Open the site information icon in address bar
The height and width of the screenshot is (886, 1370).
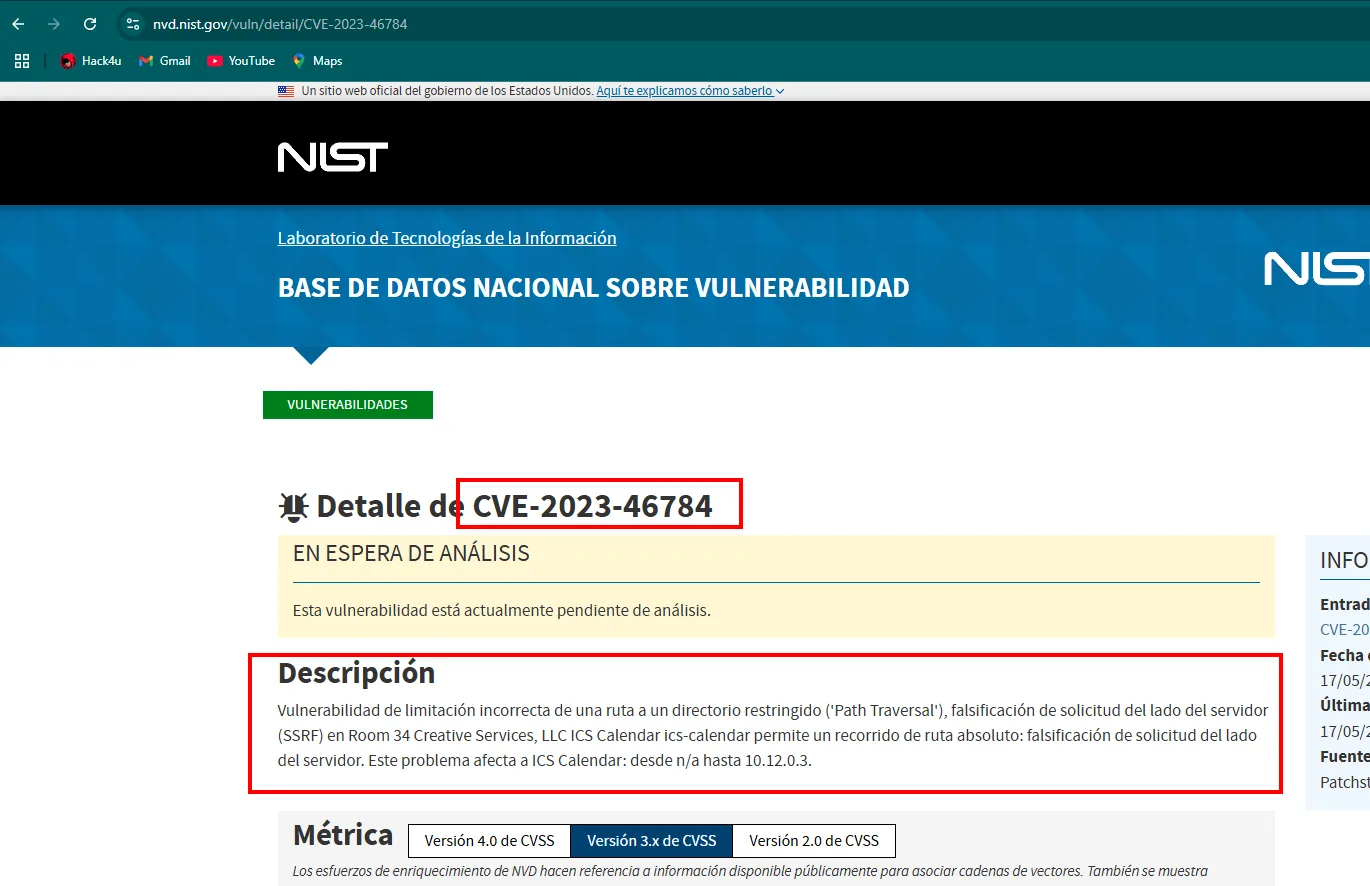[x=133, y=24]
